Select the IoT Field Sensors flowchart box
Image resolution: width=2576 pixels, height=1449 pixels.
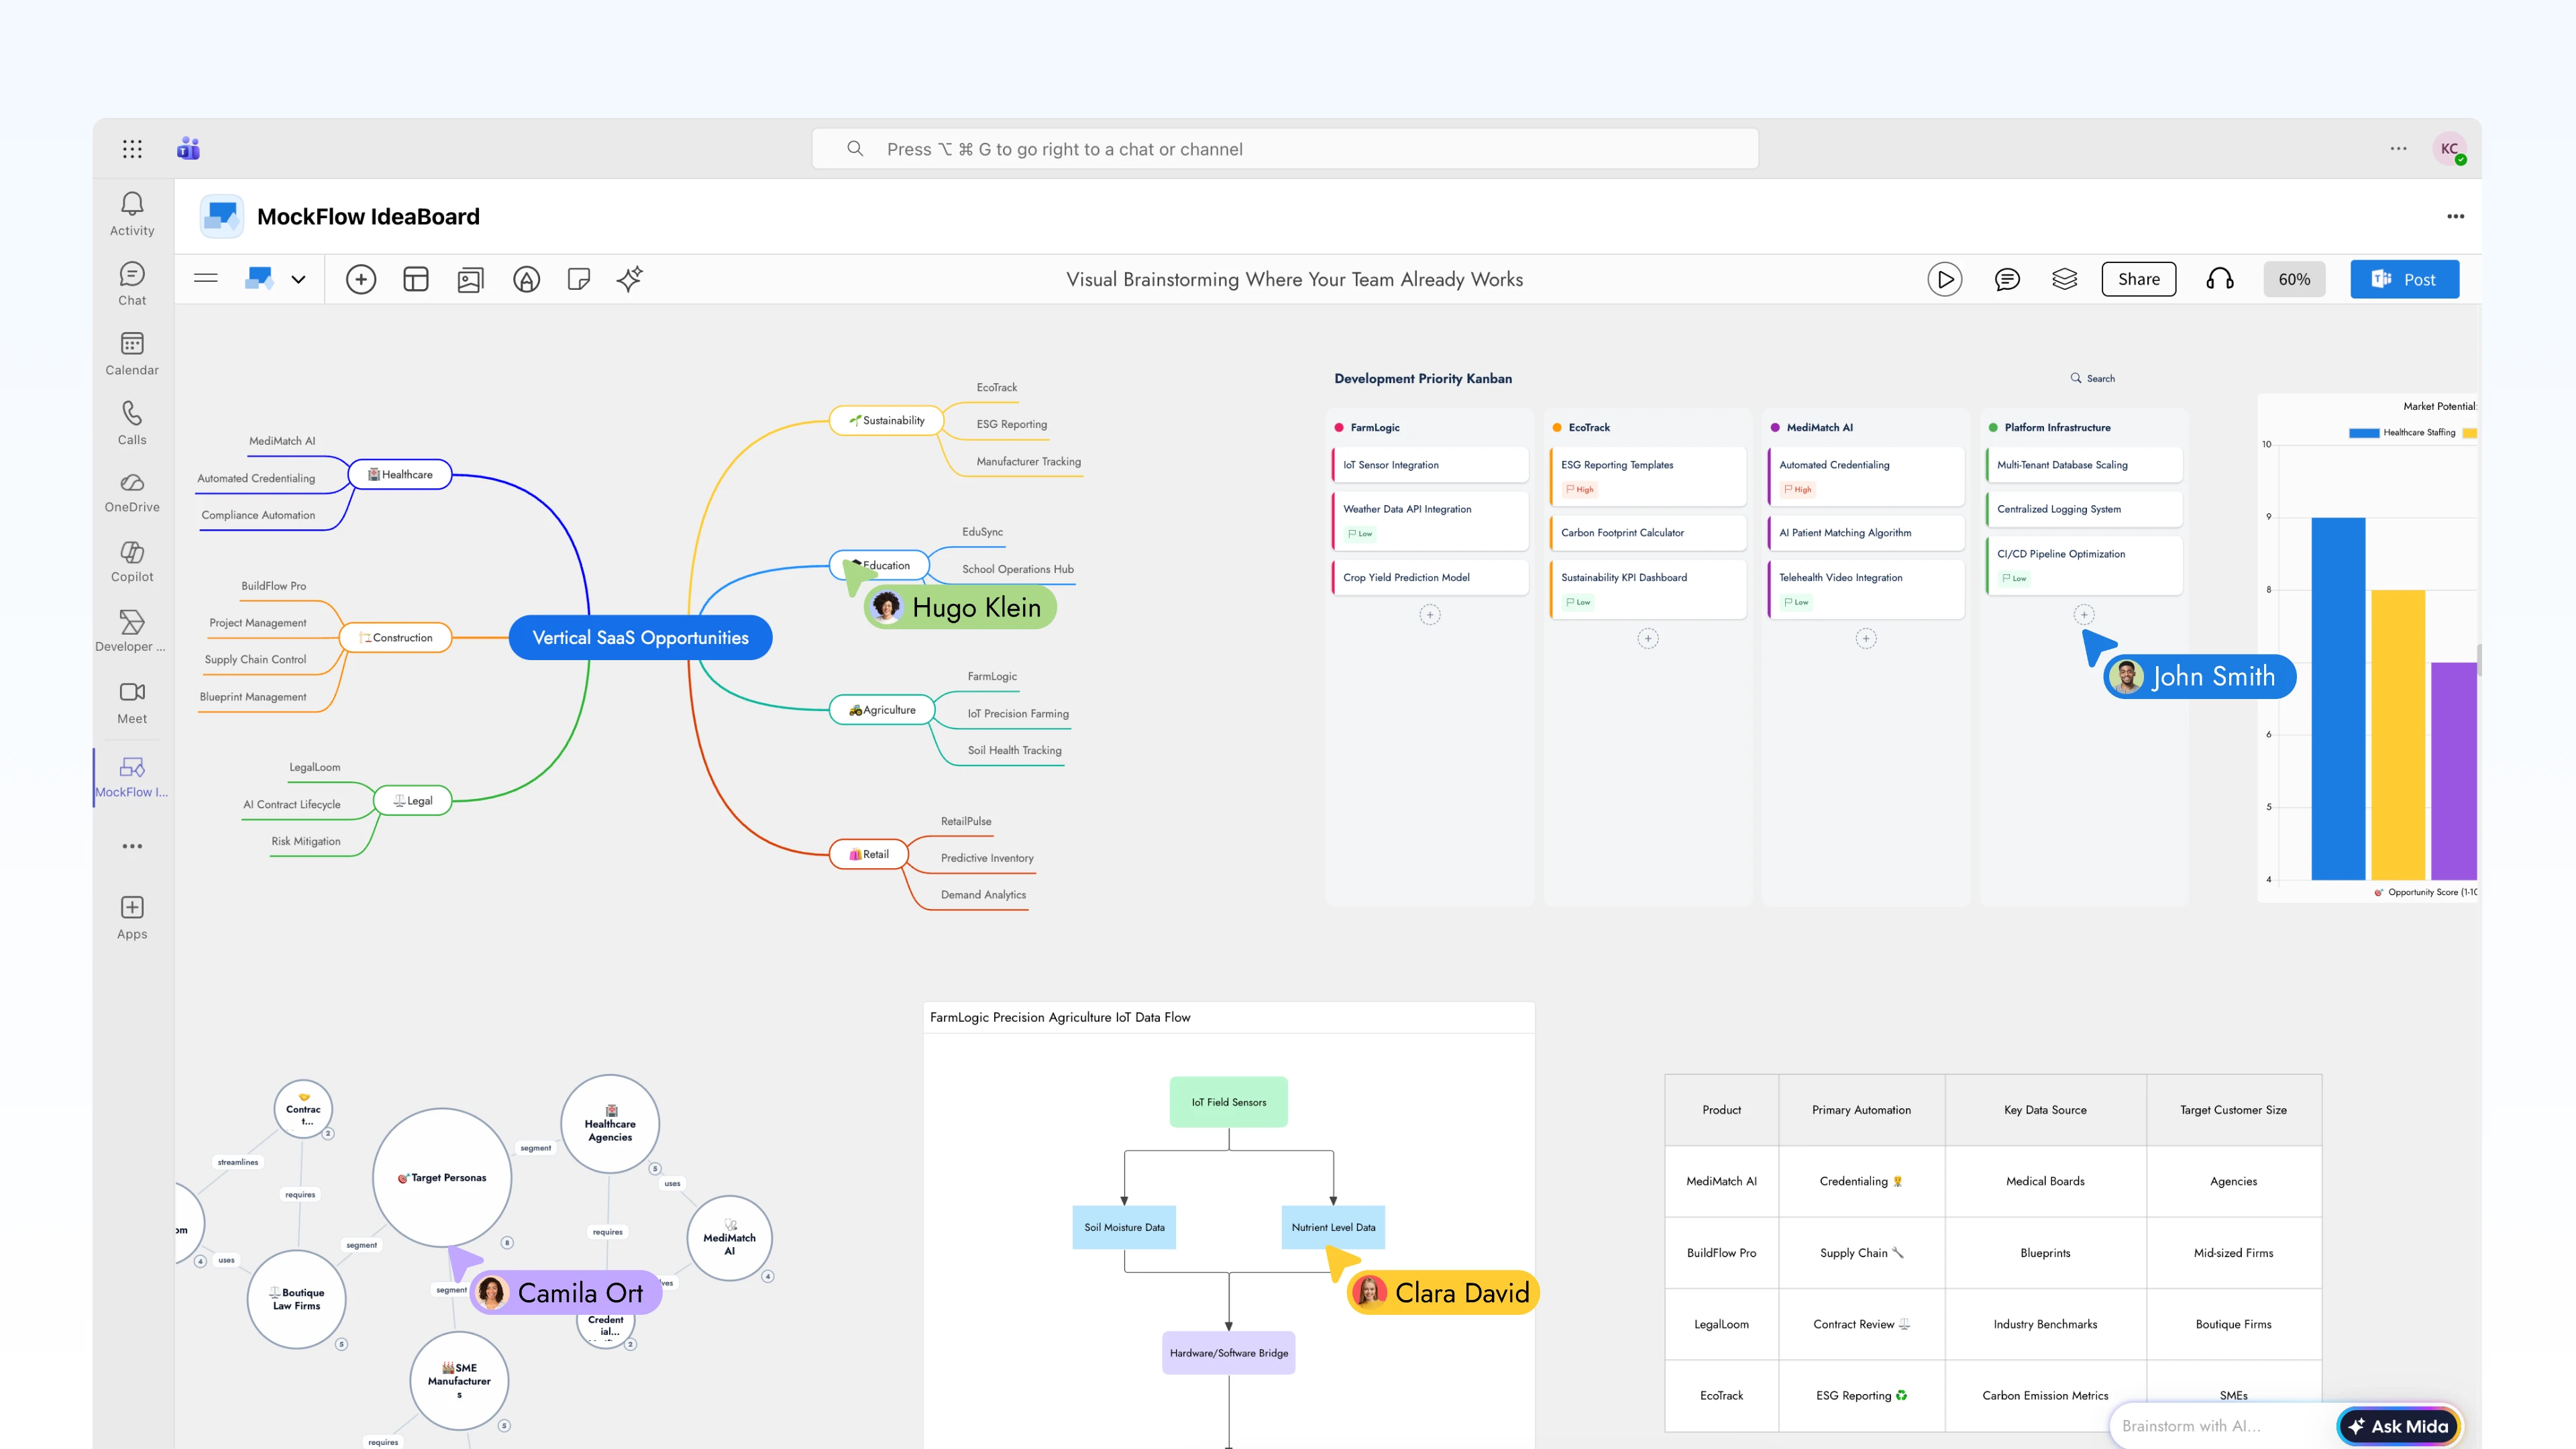click(x=1228, y=1102)
